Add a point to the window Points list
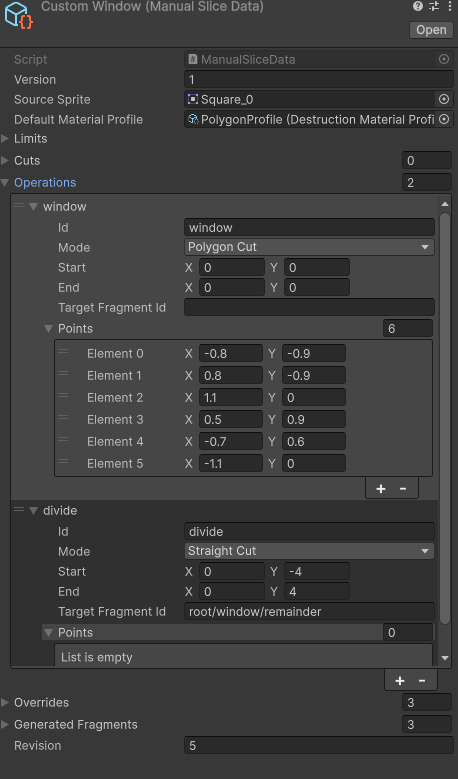458x779 pixels. pos(381,488)
